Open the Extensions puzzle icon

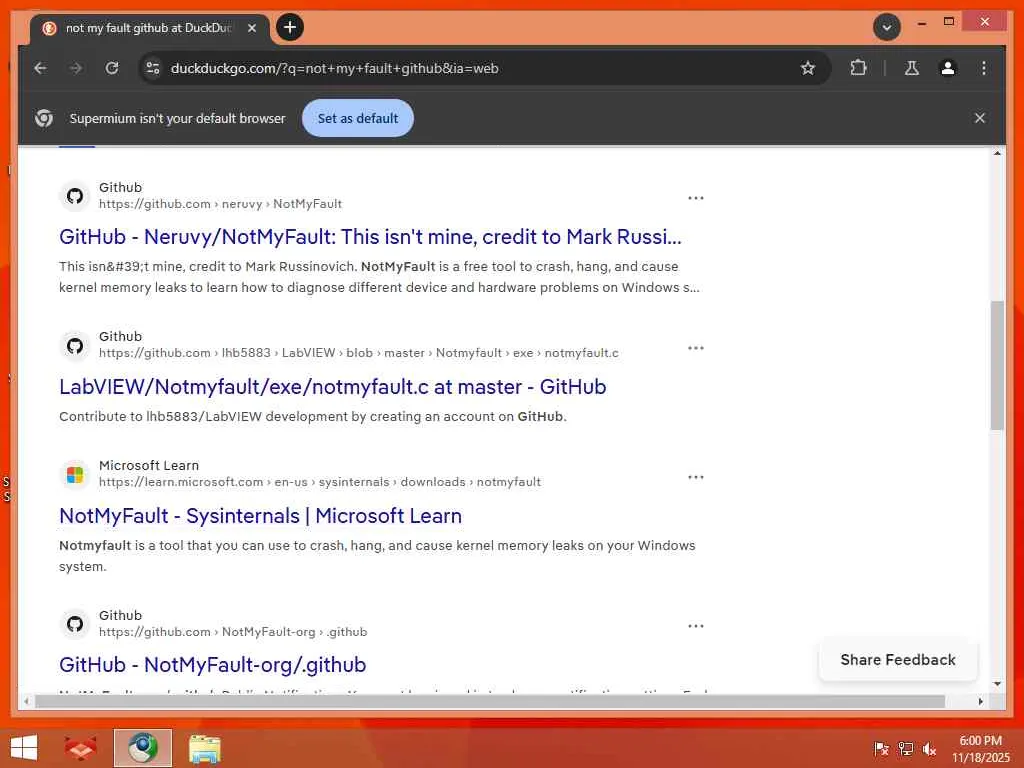[858, 68]
